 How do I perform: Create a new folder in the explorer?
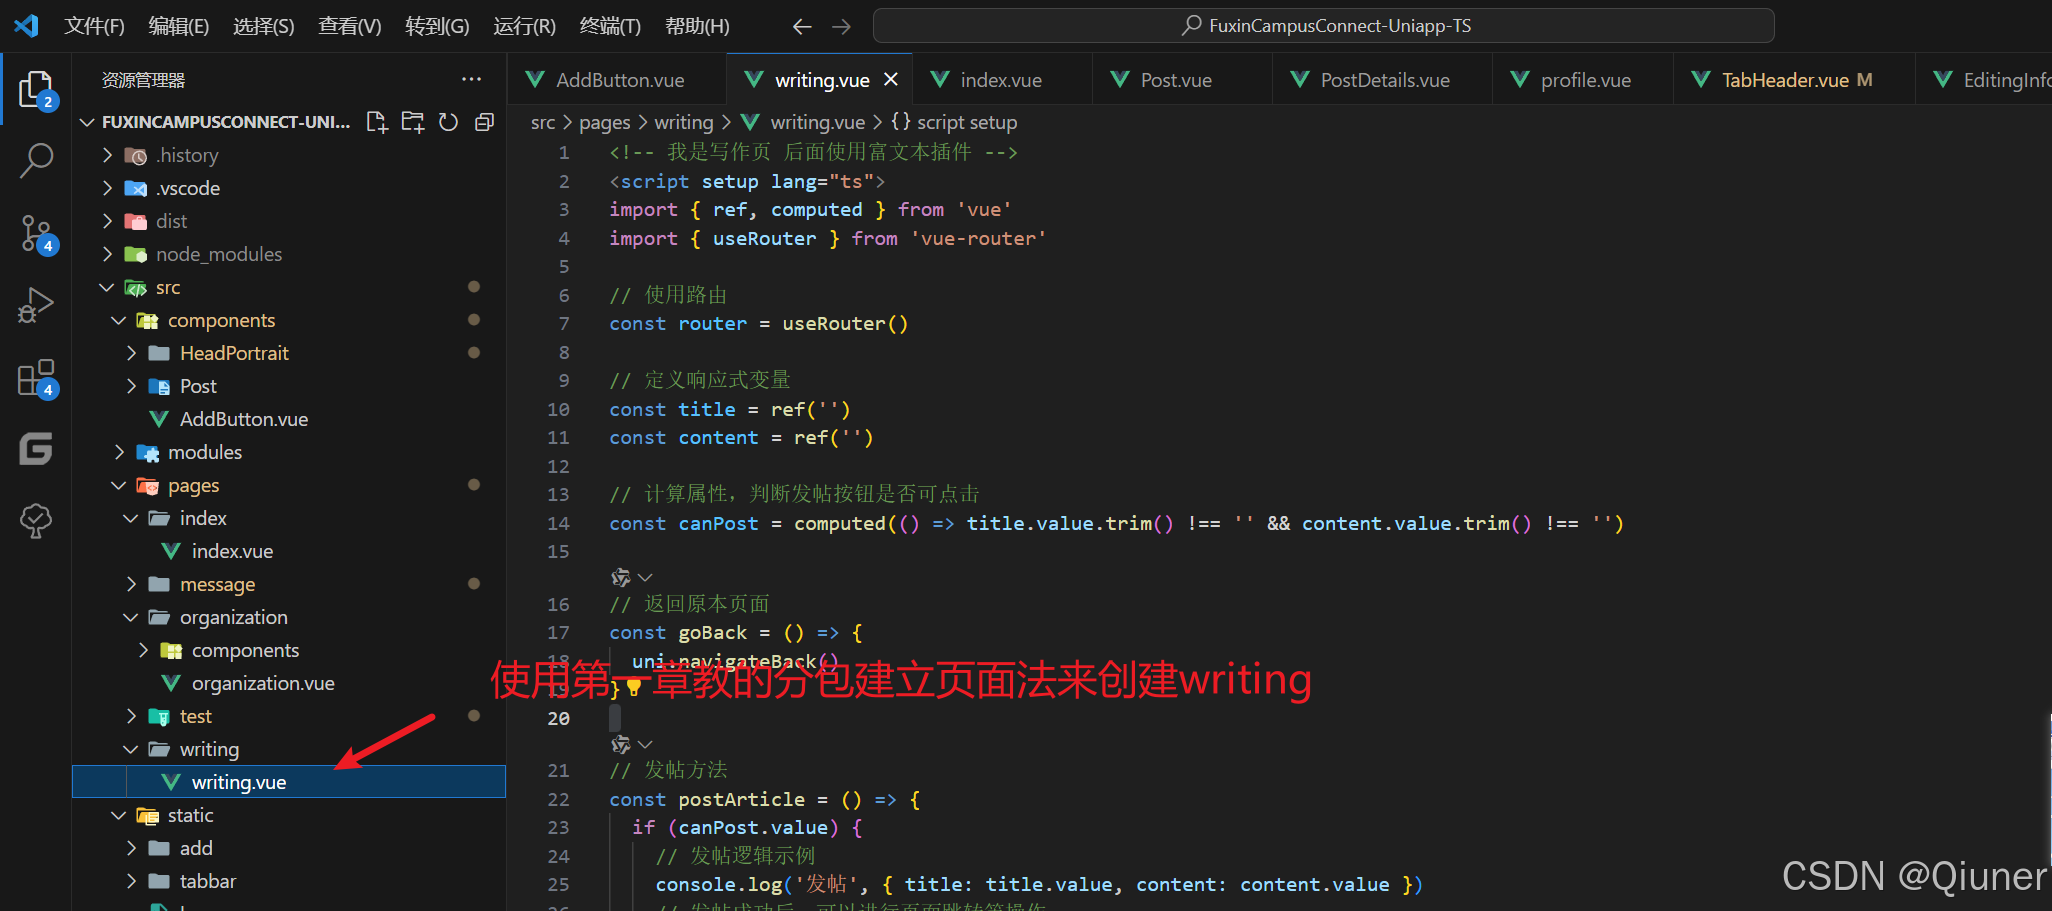[412, 122]
